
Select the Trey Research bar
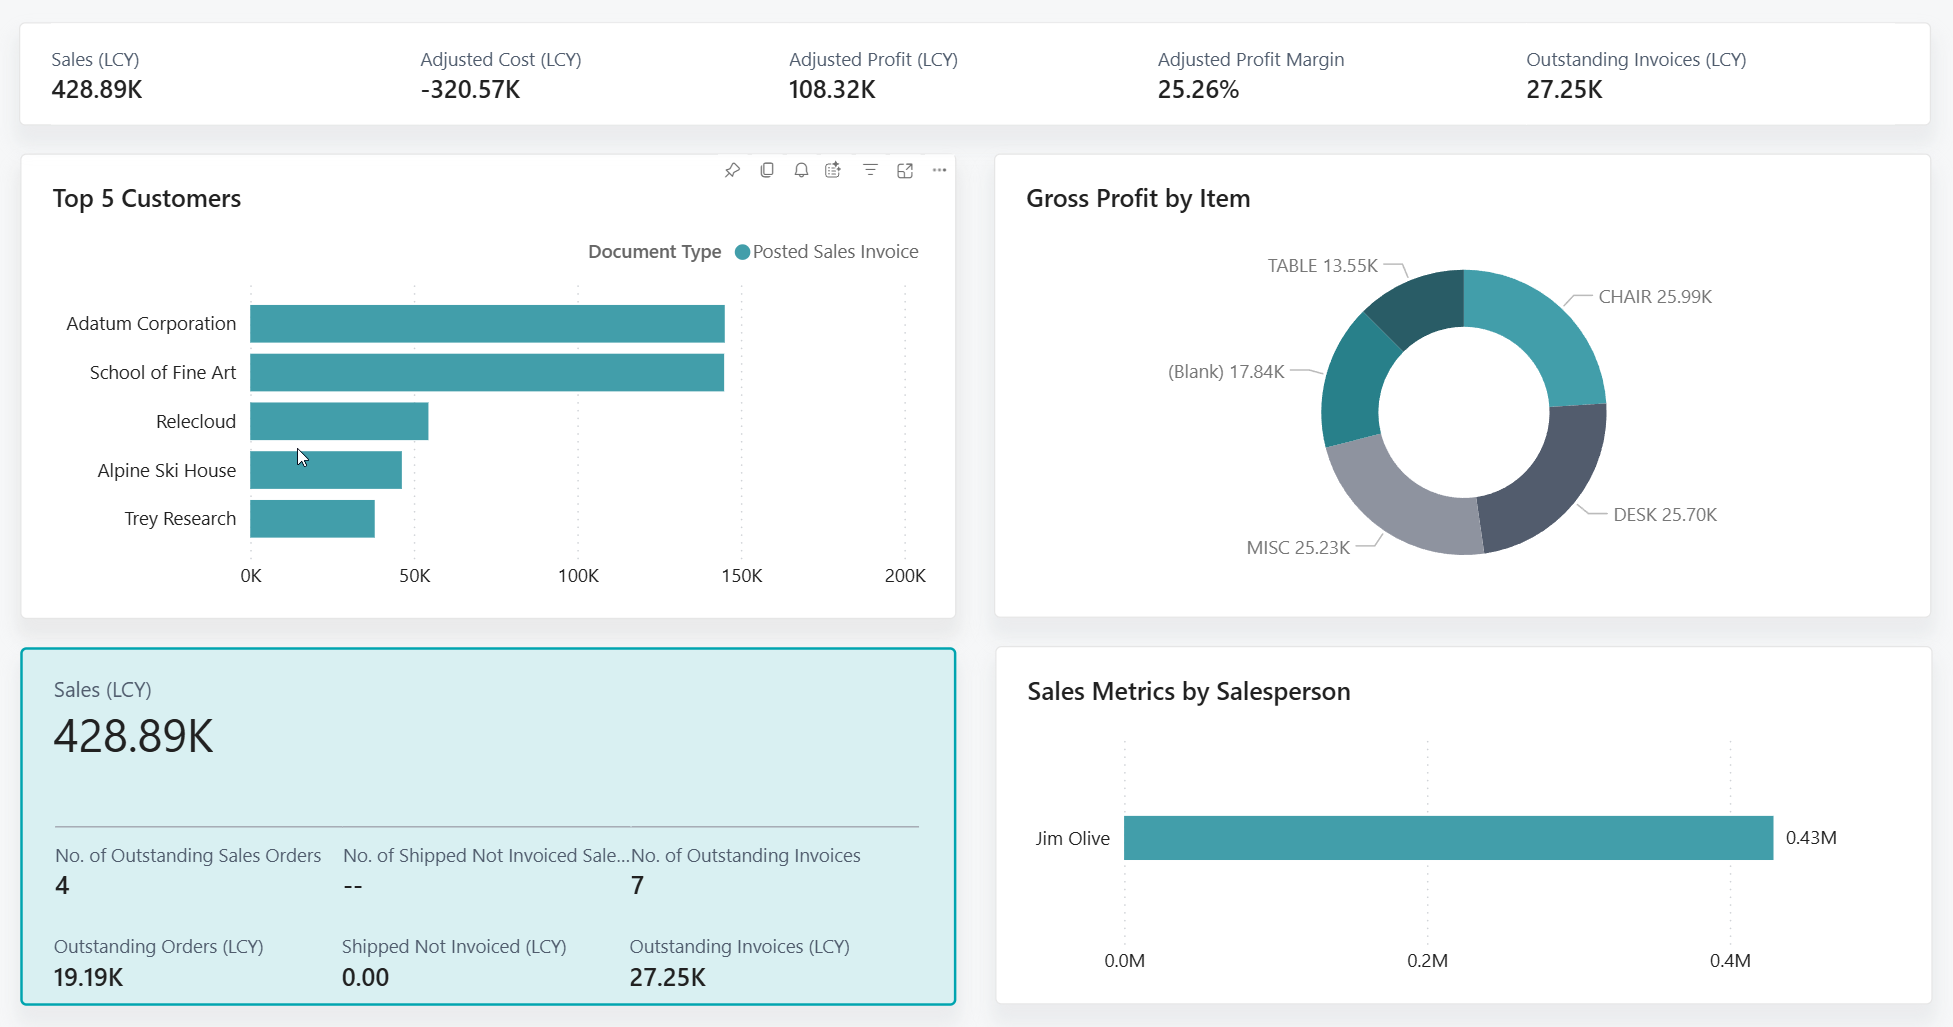click(312, 519)
